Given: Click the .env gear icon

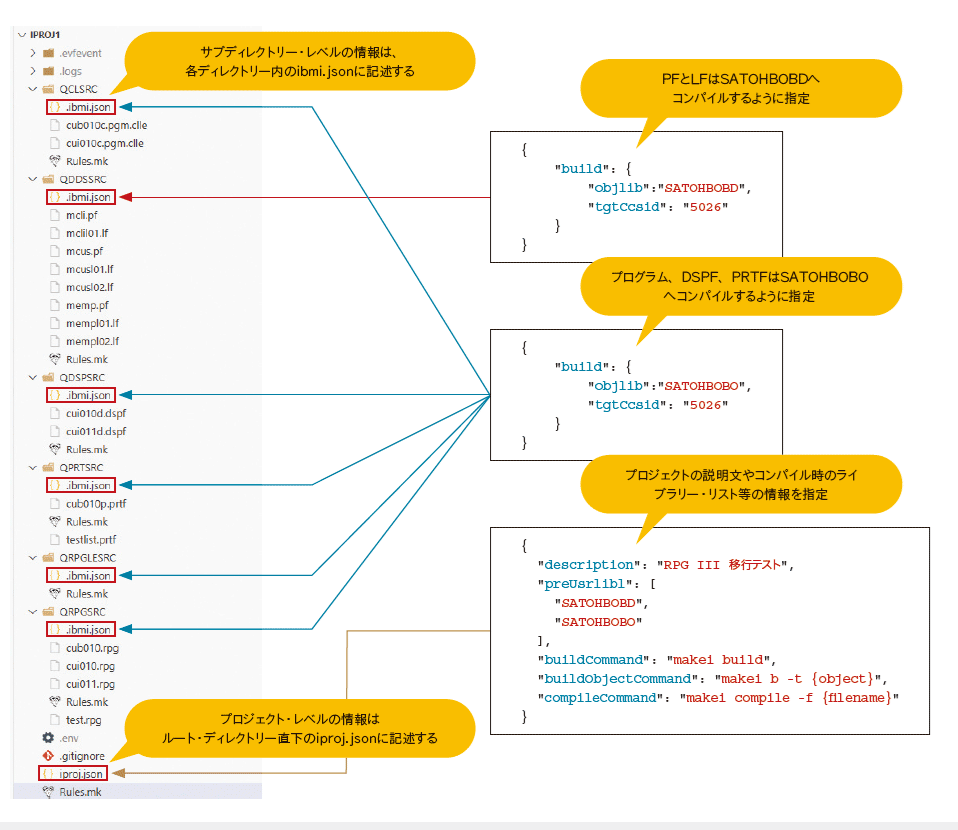Looking at the screenshot, I should tap(47, 738).
